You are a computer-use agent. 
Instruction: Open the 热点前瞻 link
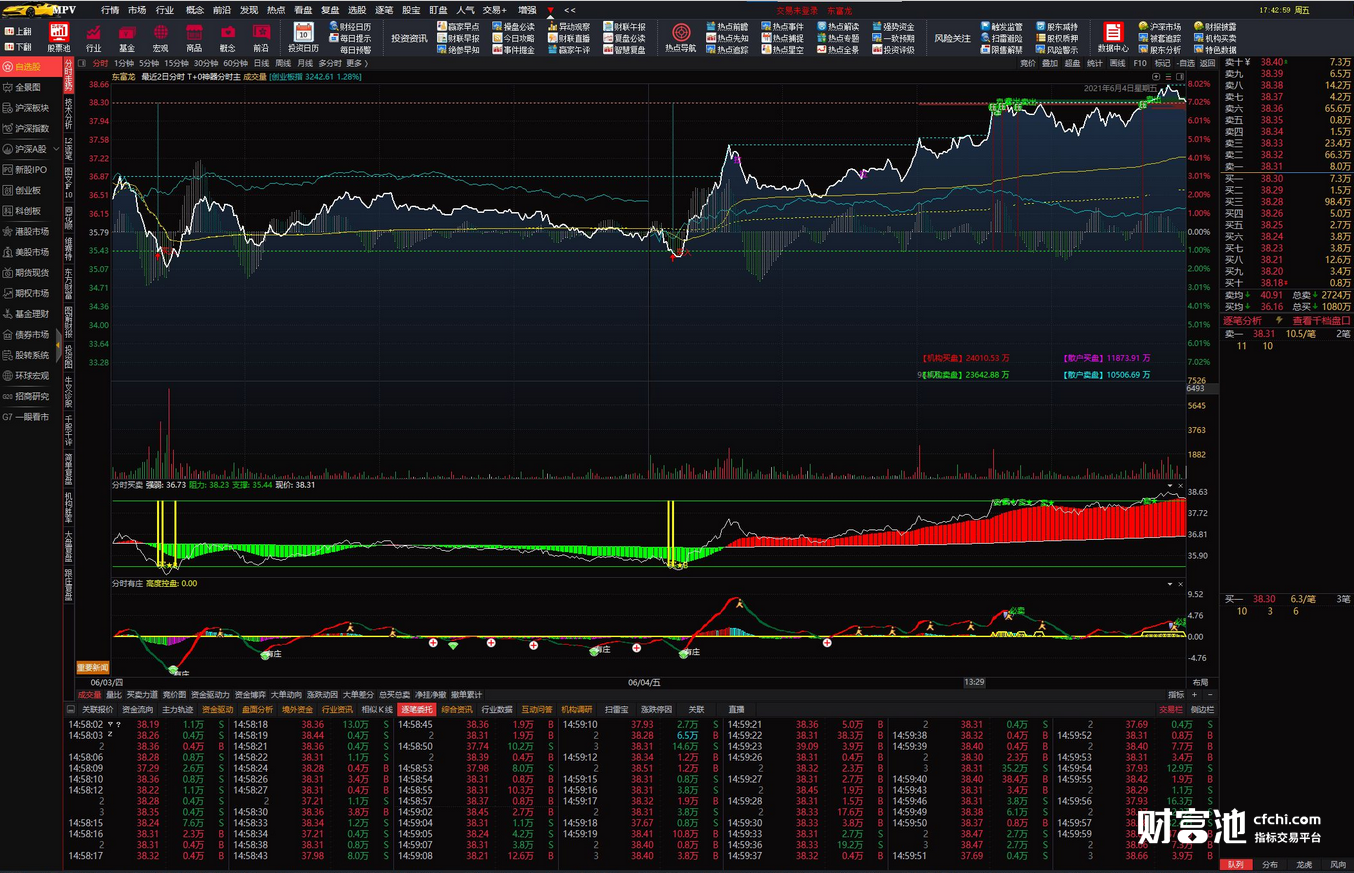727,27
